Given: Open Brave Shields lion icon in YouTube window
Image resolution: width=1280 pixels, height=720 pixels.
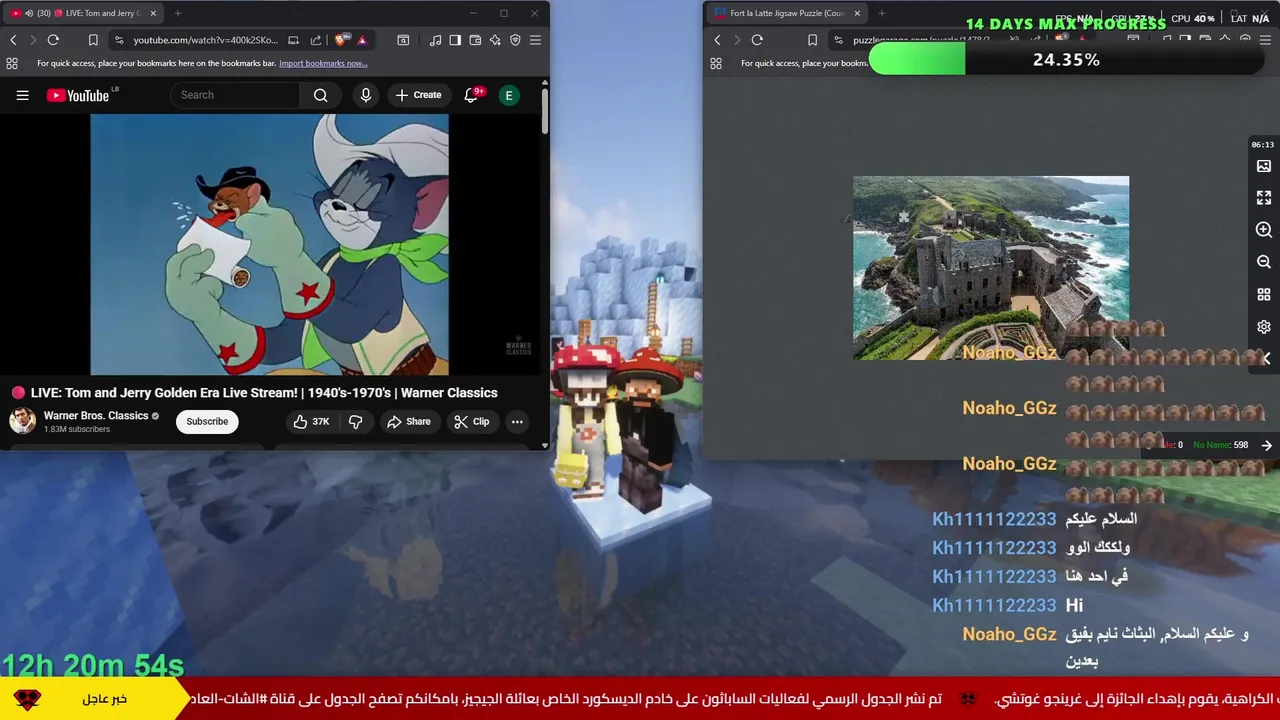Looking at the screenshot, I should [341, 40].
